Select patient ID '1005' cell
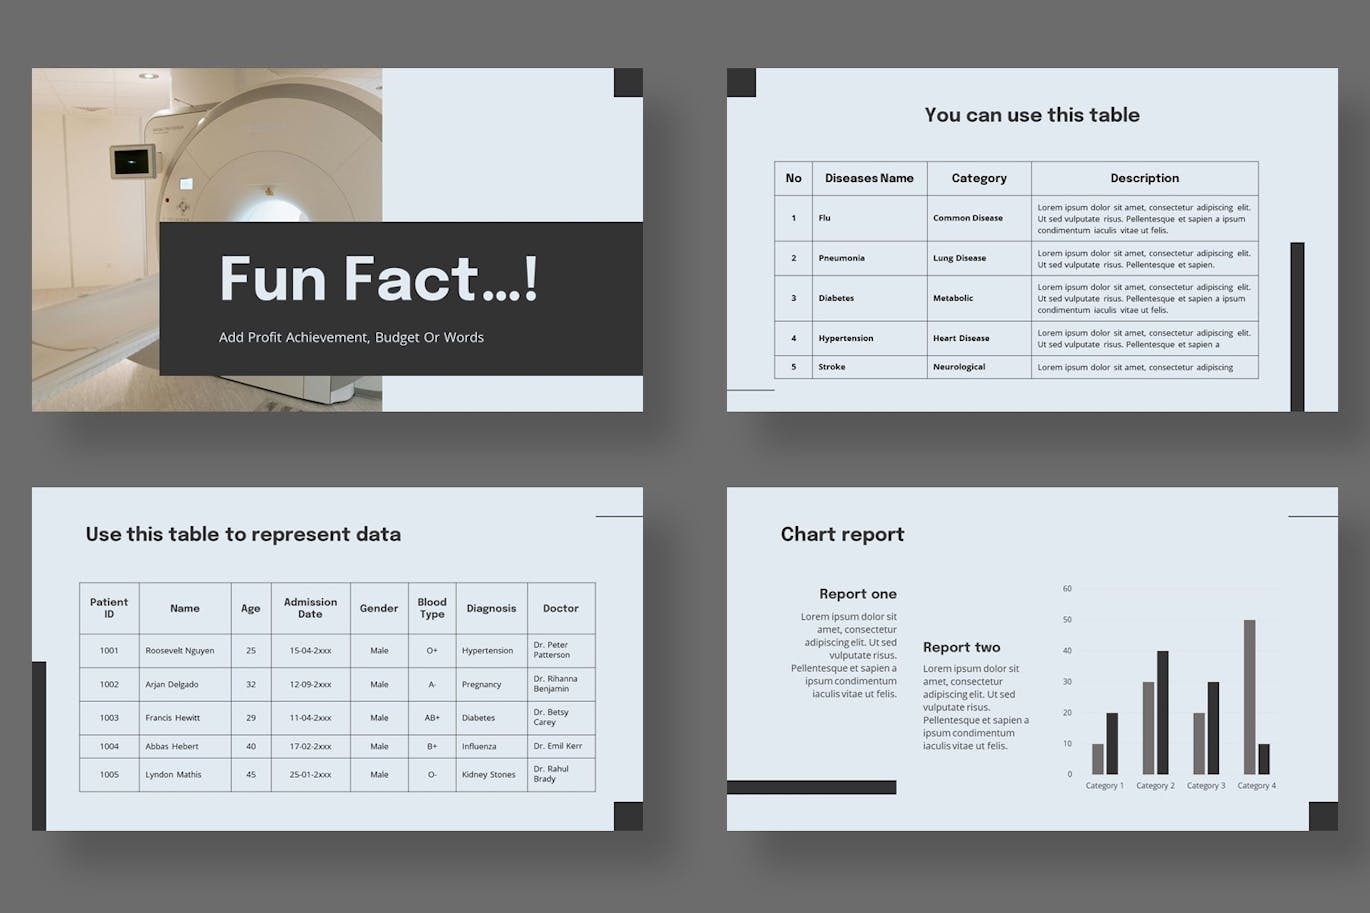Viewport: 1370px width, 913px height. (x=109, y=775)
